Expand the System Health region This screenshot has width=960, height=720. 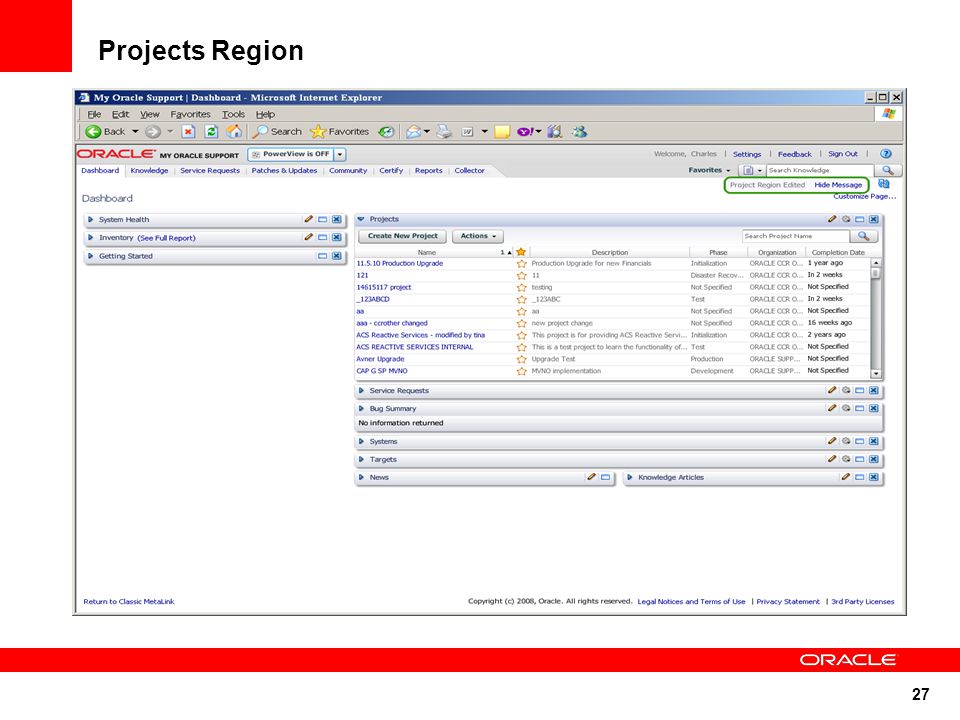(91, 219)
